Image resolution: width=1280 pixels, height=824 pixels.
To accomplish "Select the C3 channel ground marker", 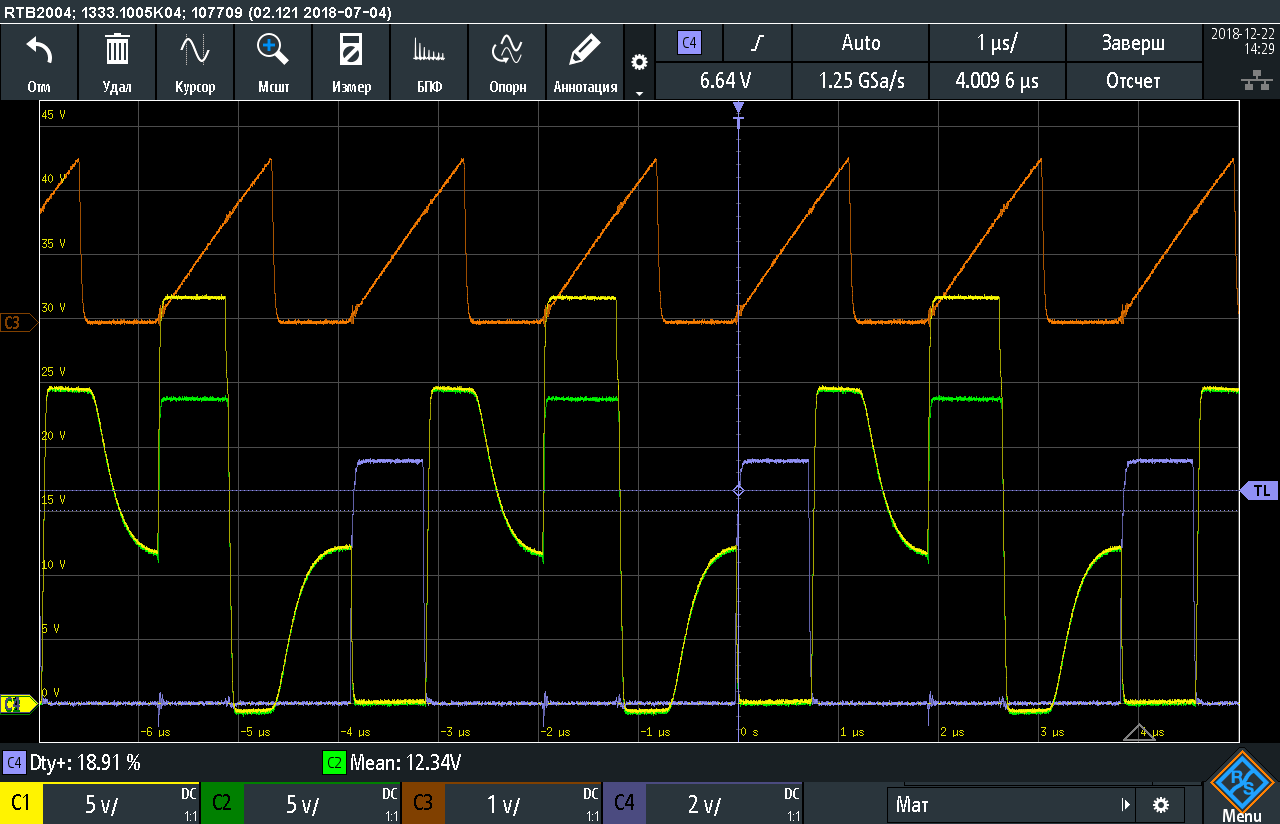I will pos(19,323).
